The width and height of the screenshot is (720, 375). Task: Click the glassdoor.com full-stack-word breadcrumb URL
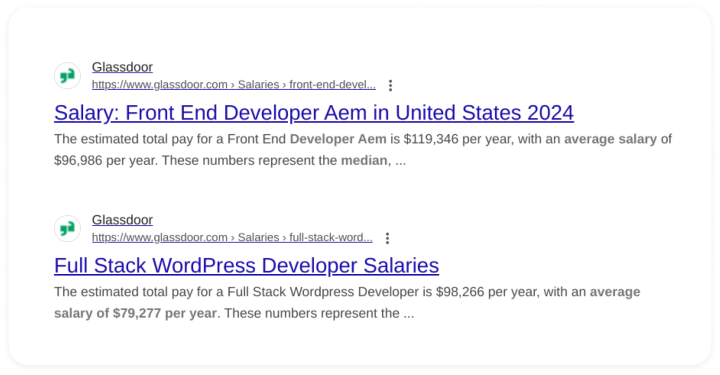232,238
